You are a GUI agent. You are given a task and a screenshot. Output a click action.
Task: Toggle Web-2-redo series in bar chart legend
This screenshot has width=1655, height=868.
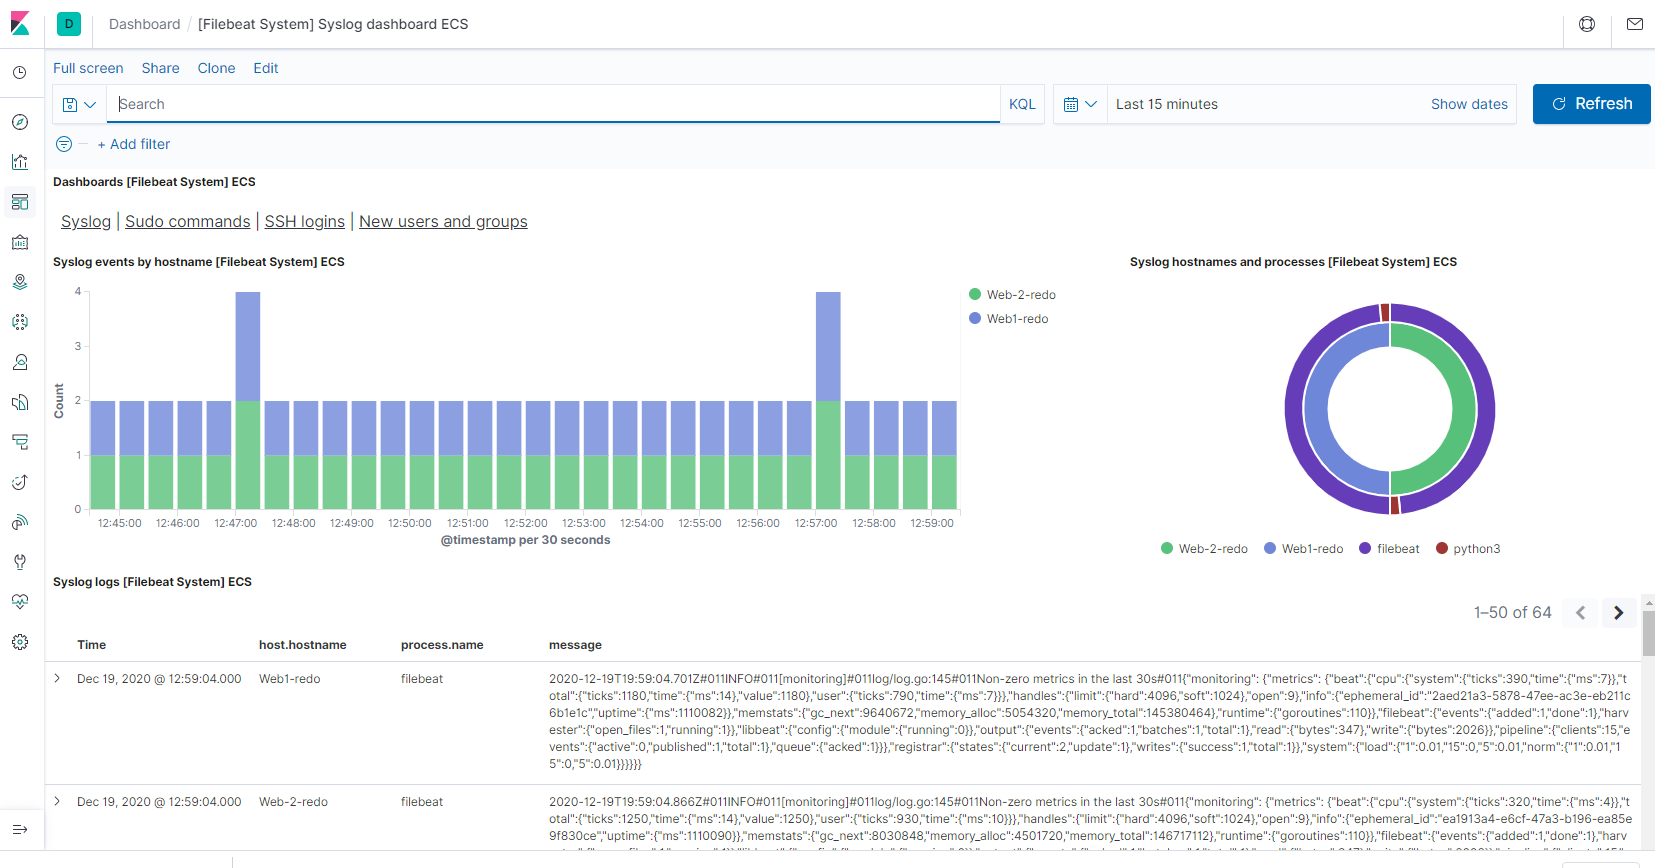(1012, 295)
